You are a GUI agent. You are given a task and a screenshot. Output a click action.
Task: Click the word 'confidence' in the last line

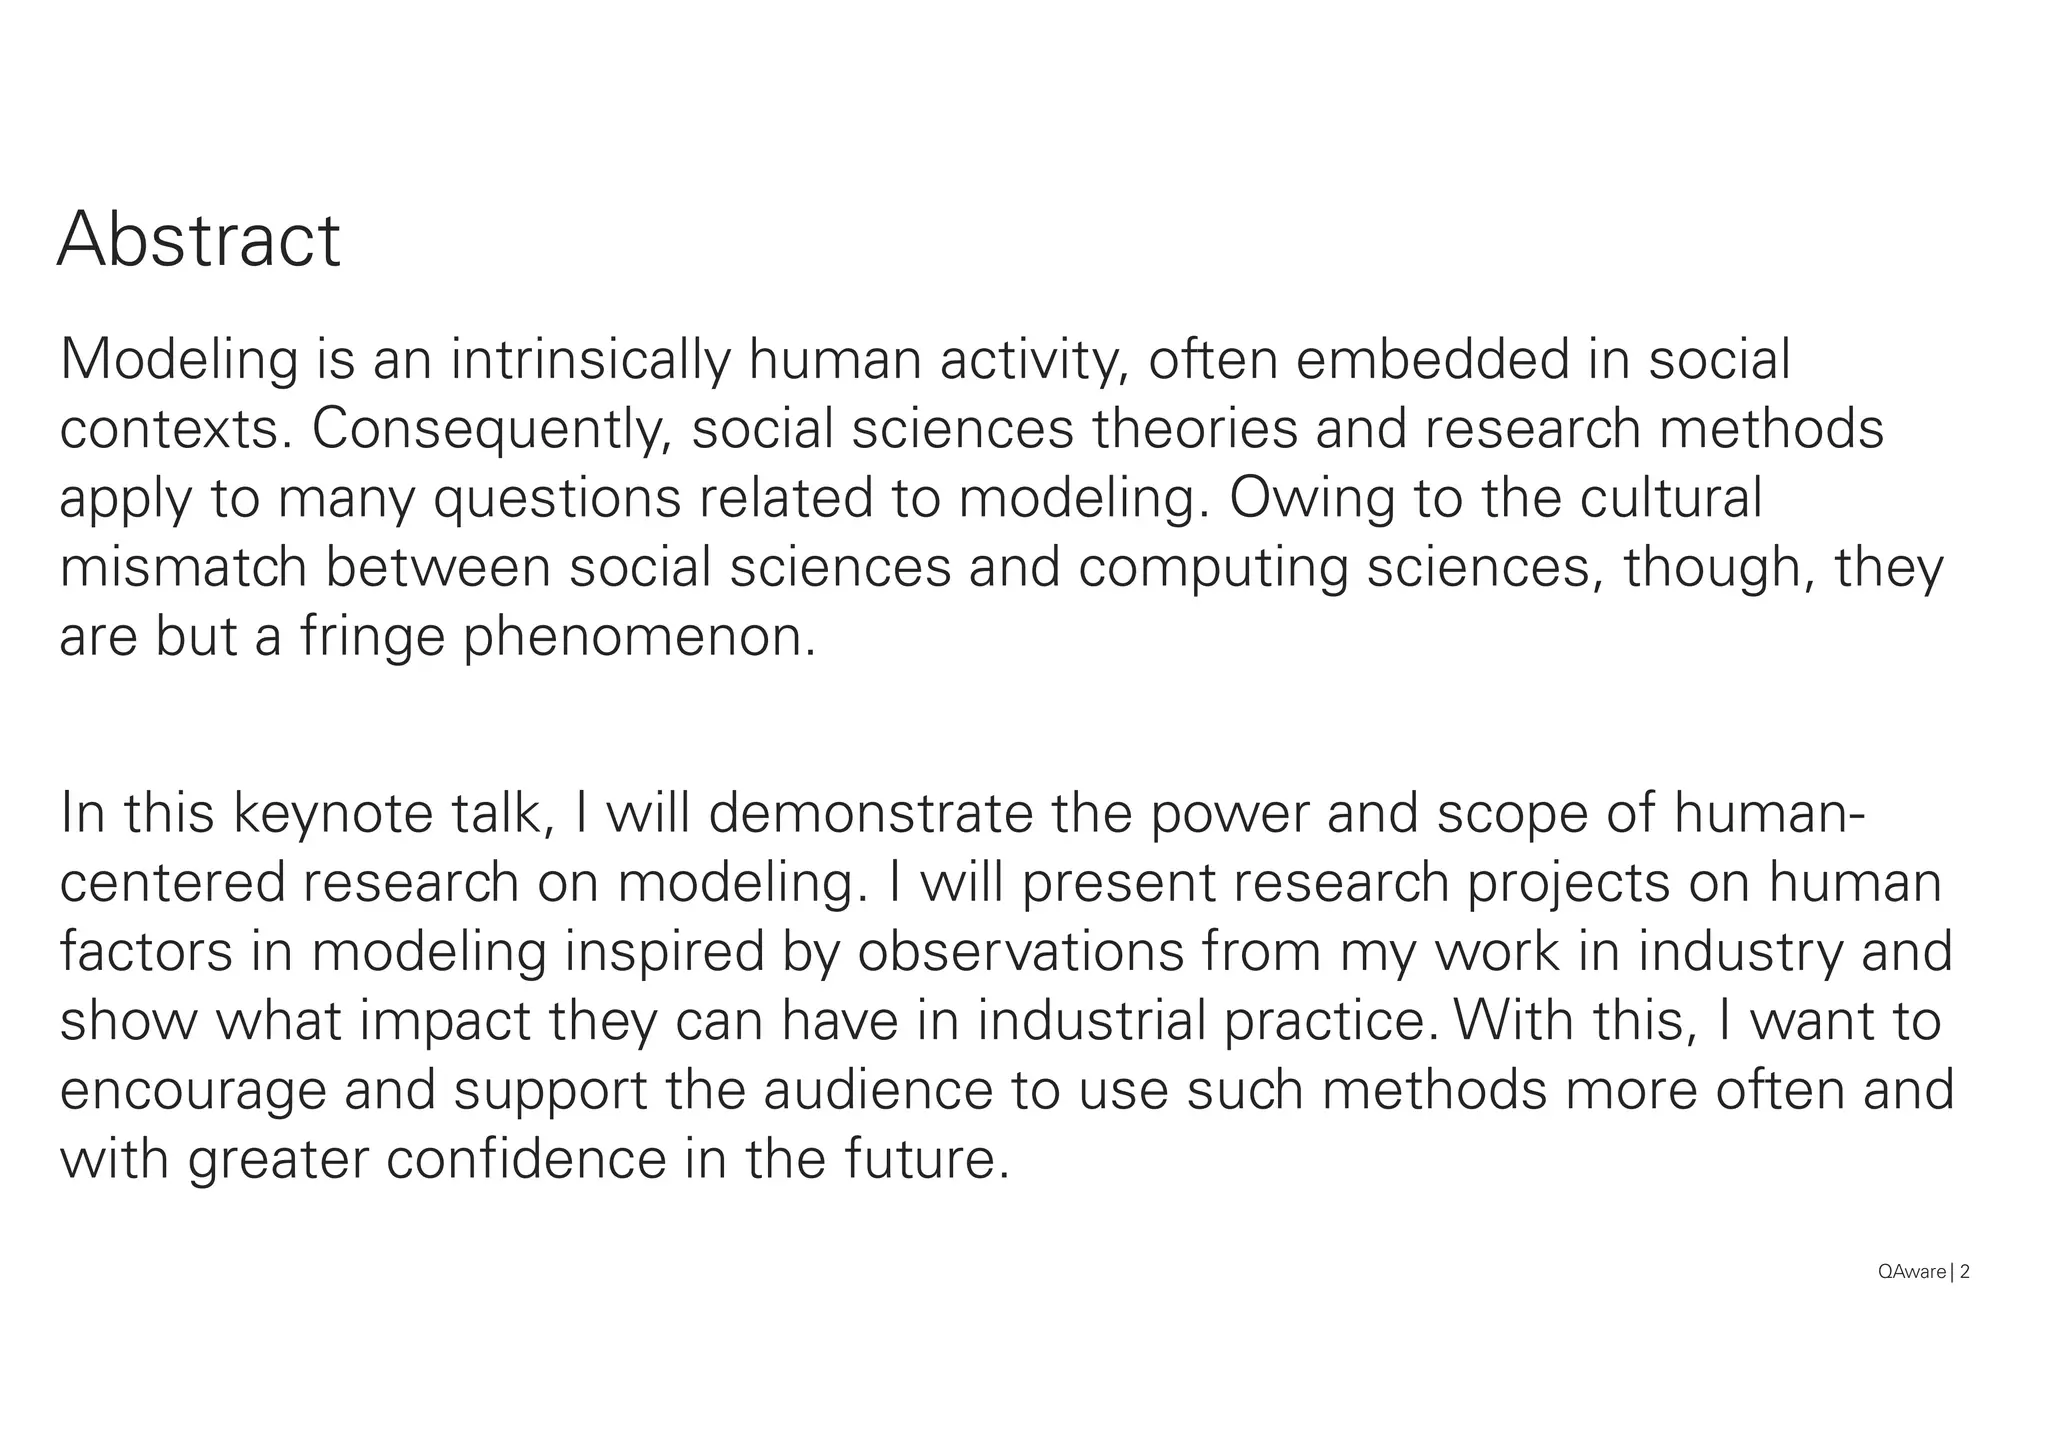(526, 1160)
